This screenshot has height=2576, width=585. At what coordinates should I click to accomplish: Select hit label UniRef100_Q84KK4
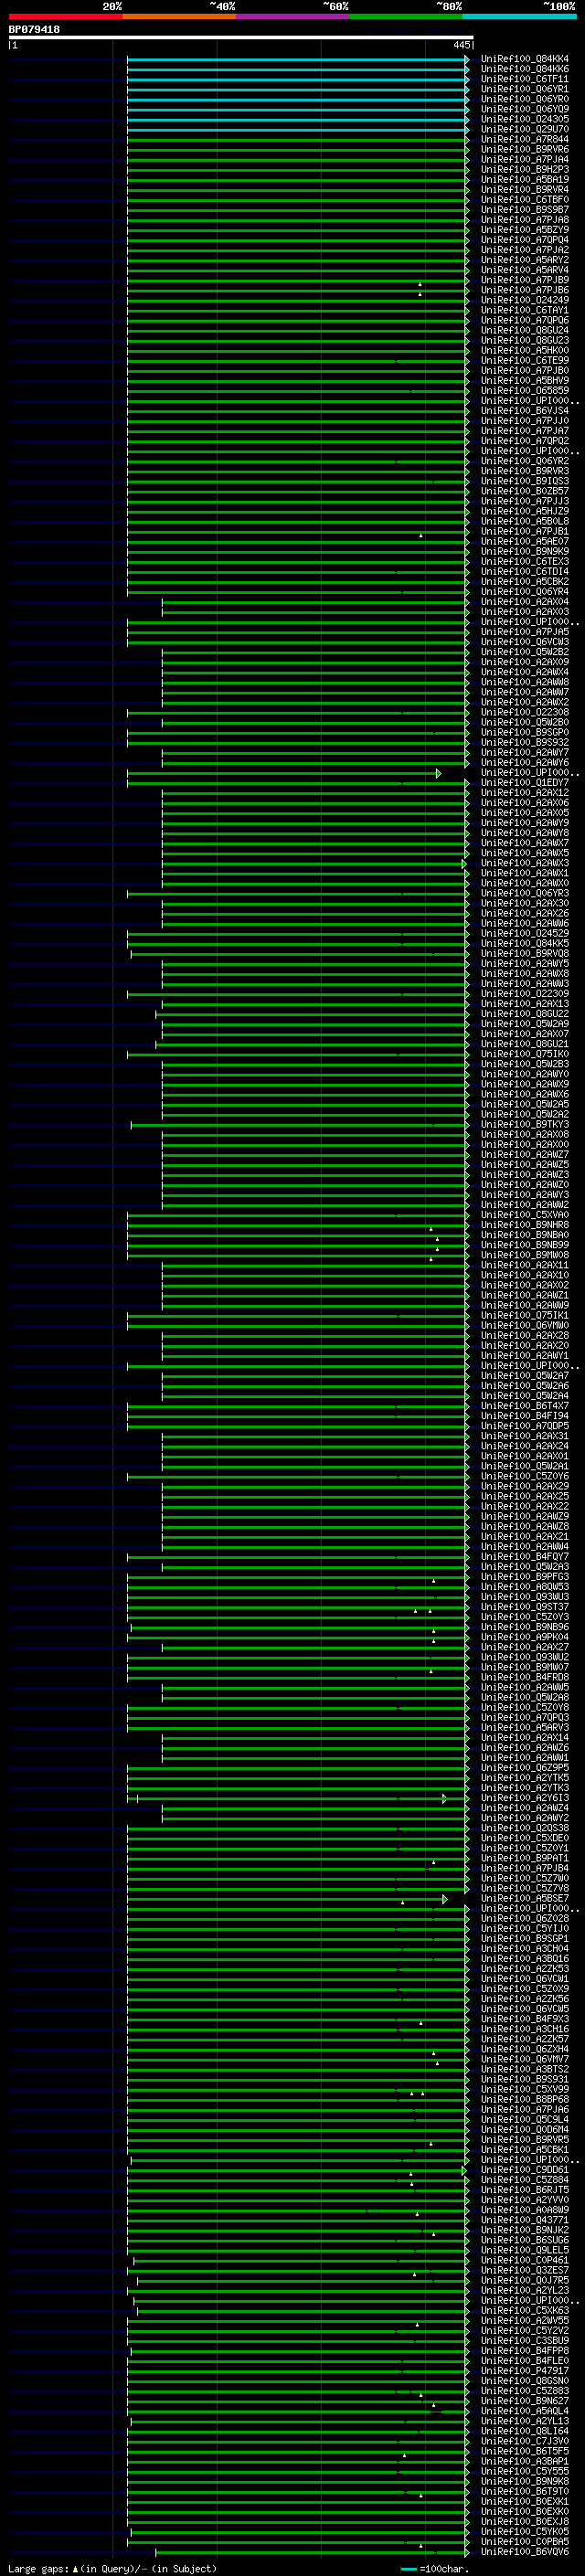point(525,59)
